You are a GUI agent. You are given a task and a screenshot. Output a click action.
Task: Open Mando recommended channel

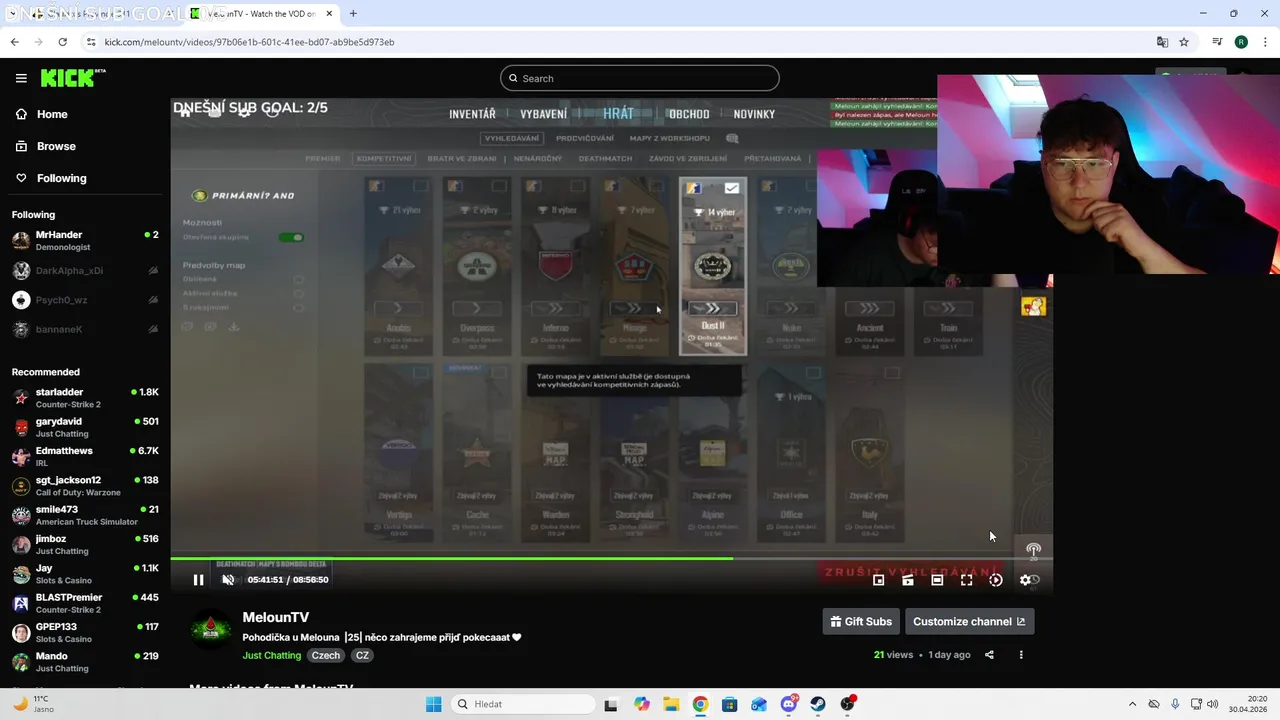pos(85,662)
